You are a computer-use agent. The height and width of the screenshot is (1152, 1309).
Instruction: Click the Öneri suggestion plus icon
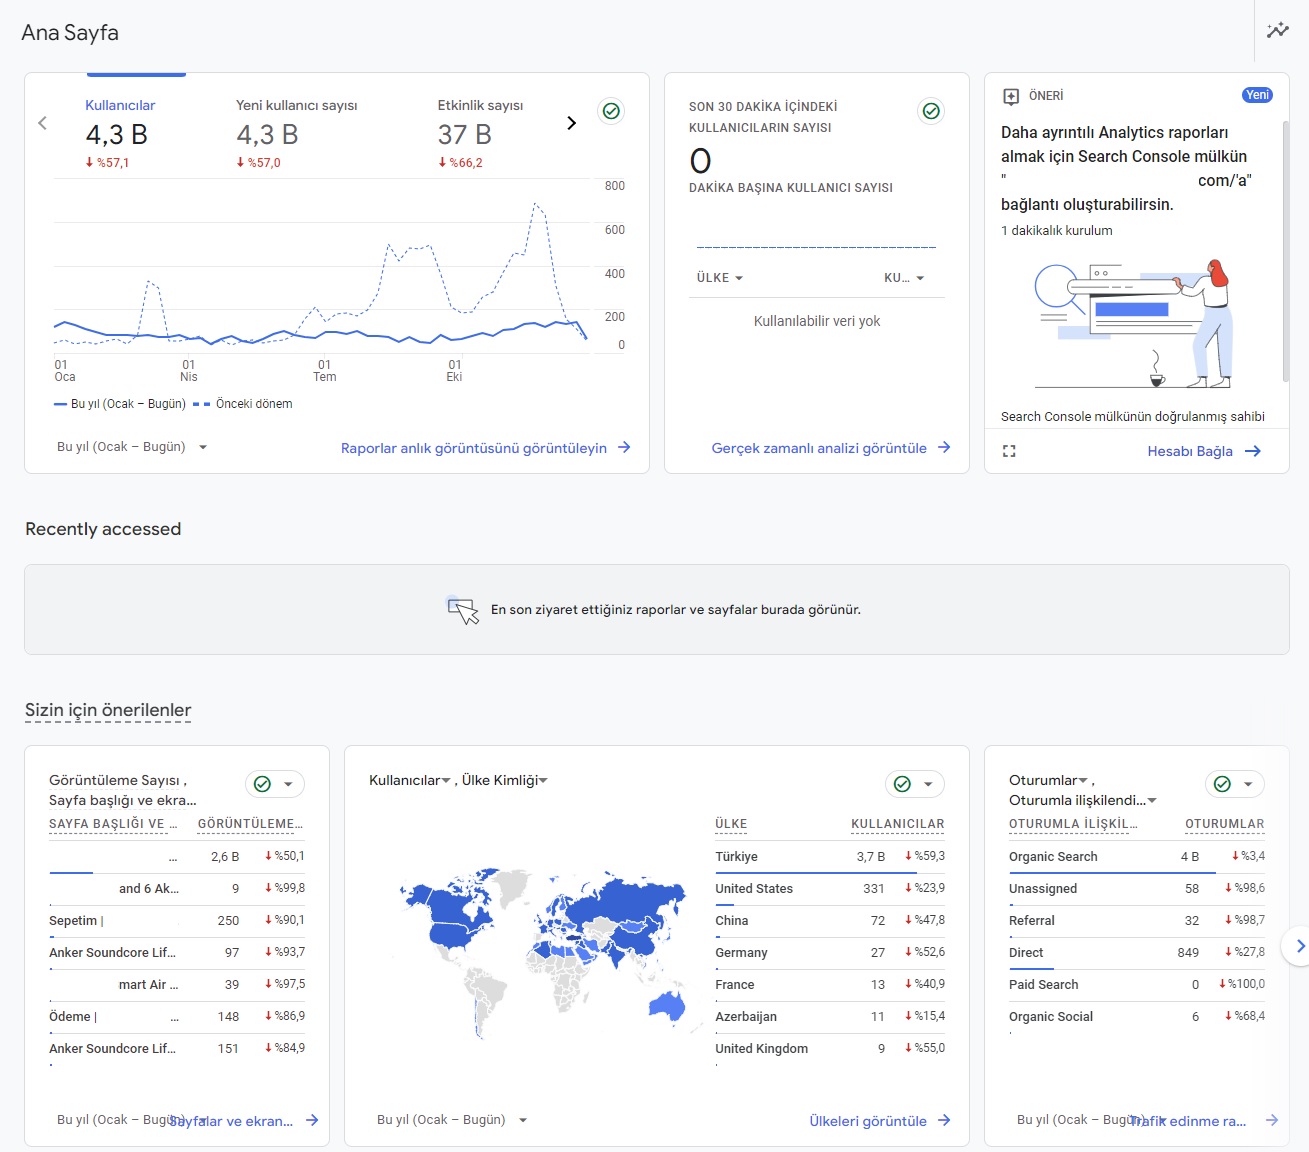point(1011,96)
